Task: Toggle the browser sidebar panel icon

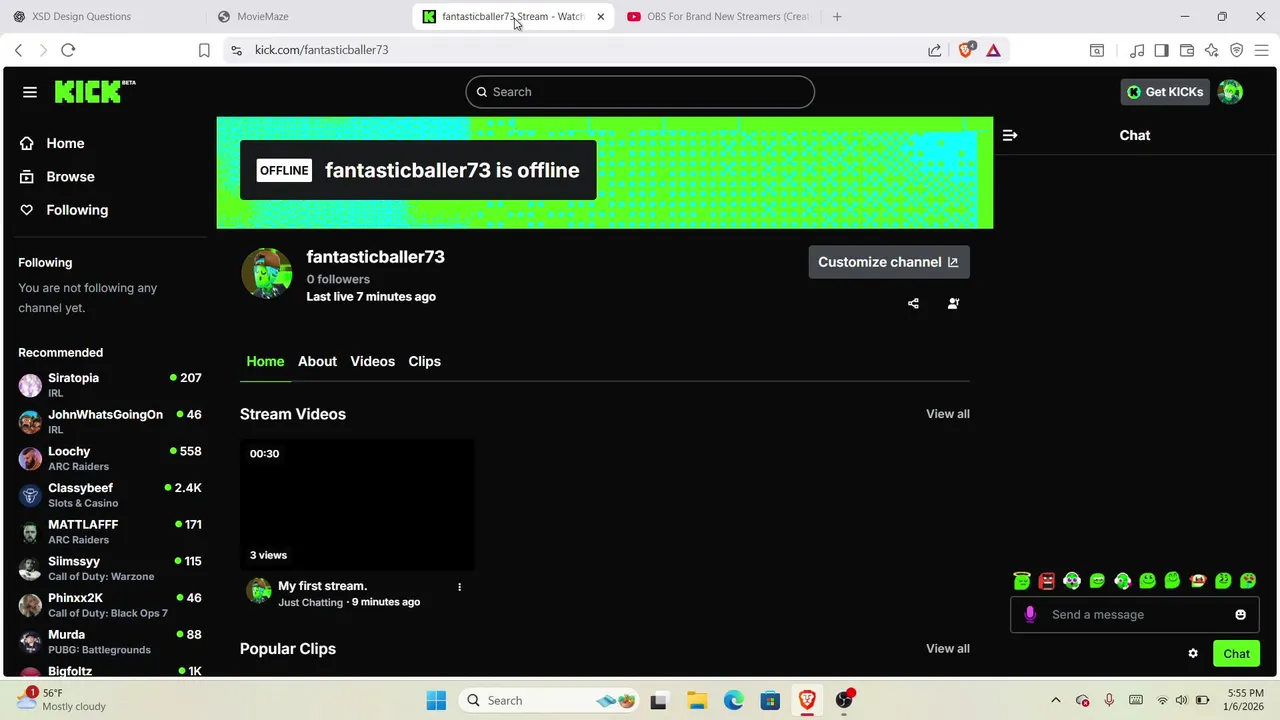Action: (x=1161, y=50)
